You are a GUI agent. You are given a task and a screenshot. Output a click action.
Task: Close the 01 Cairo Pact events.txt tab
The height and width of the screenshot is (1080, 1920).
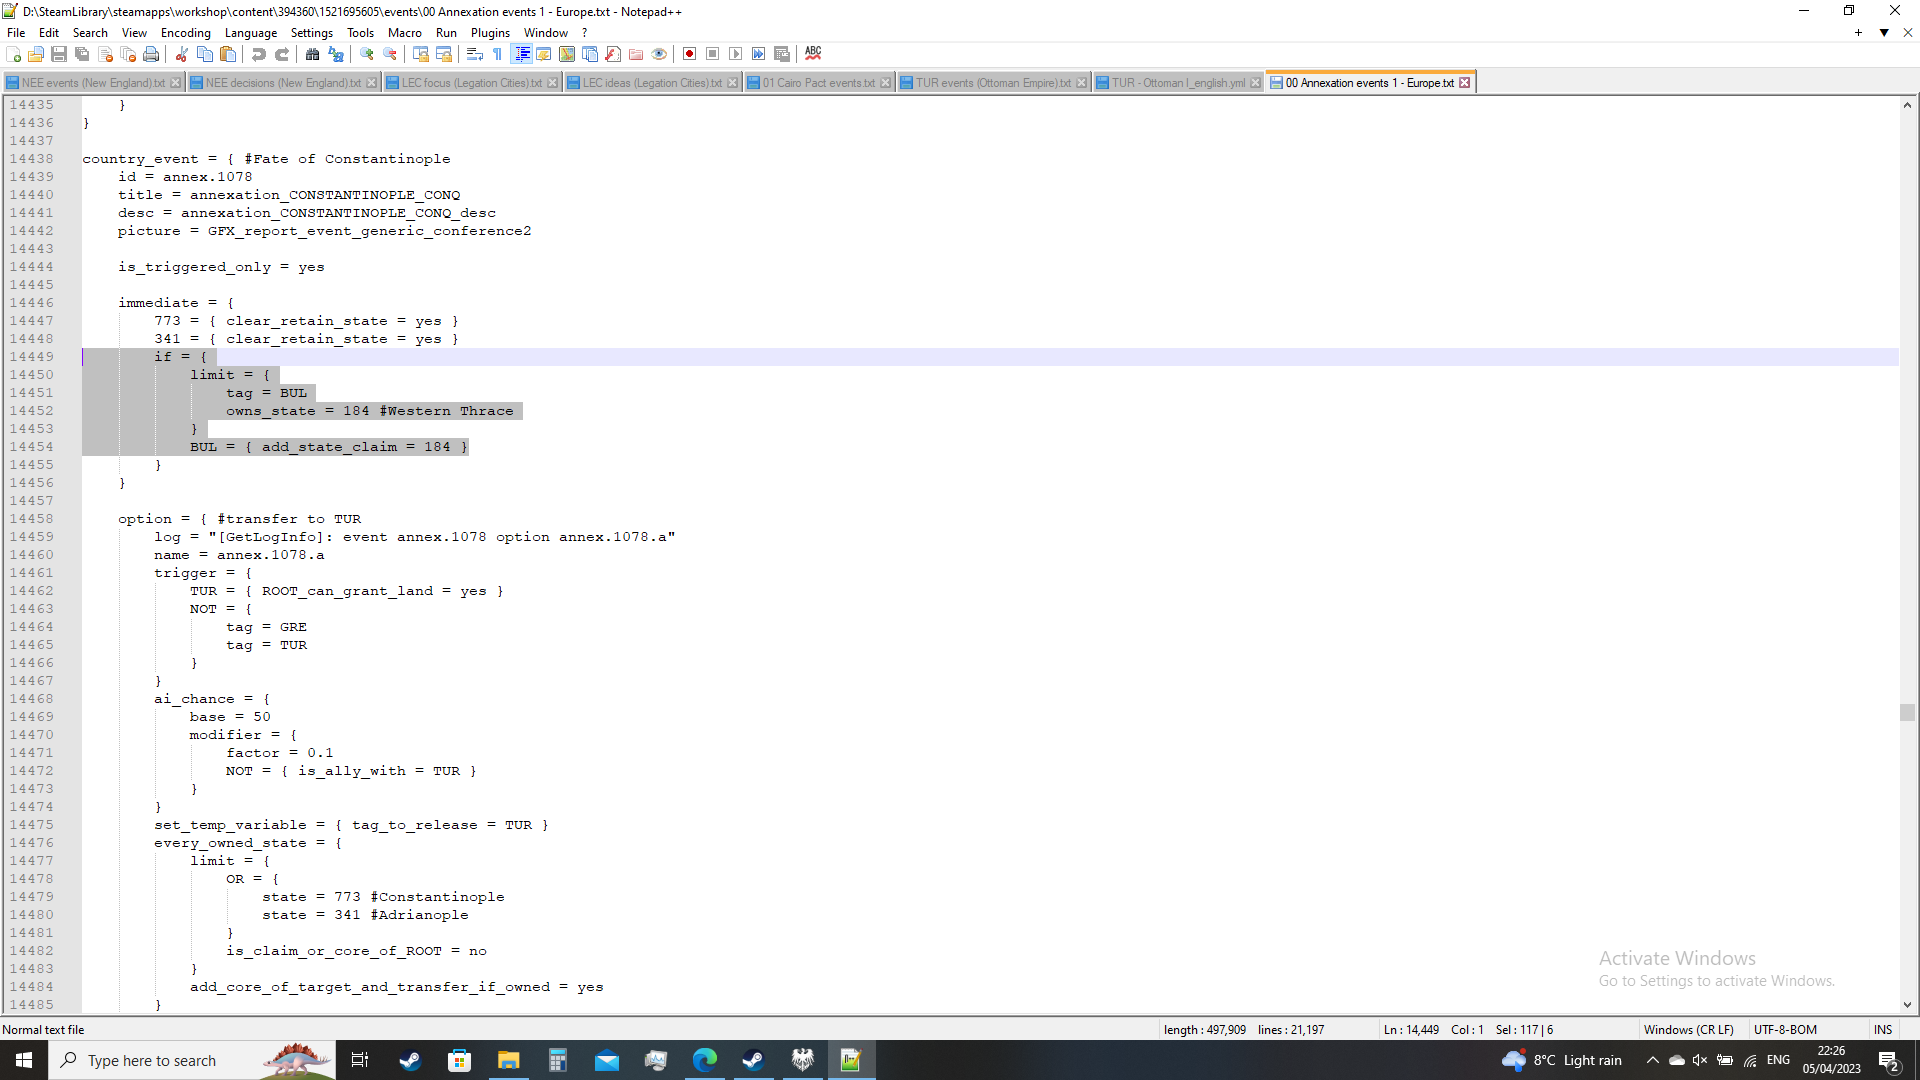885,83
